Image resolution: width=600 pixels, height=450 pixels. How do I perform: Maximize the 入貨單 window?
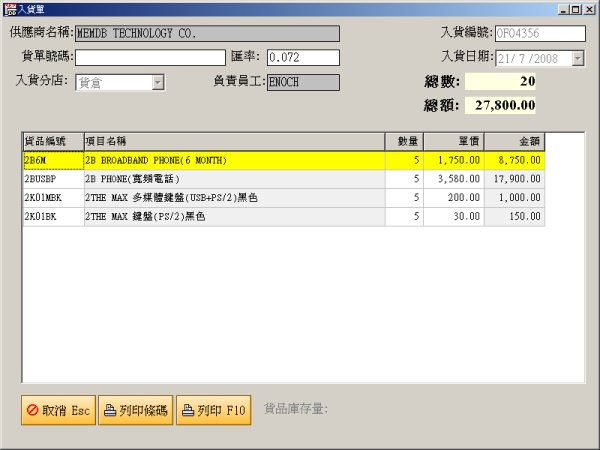click(576, 10)
